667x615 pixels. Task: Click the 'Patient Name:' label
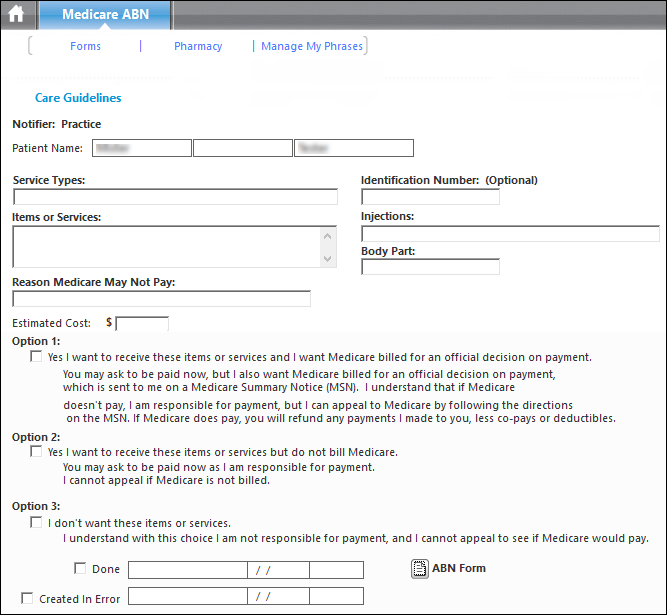tap(48, 148)
